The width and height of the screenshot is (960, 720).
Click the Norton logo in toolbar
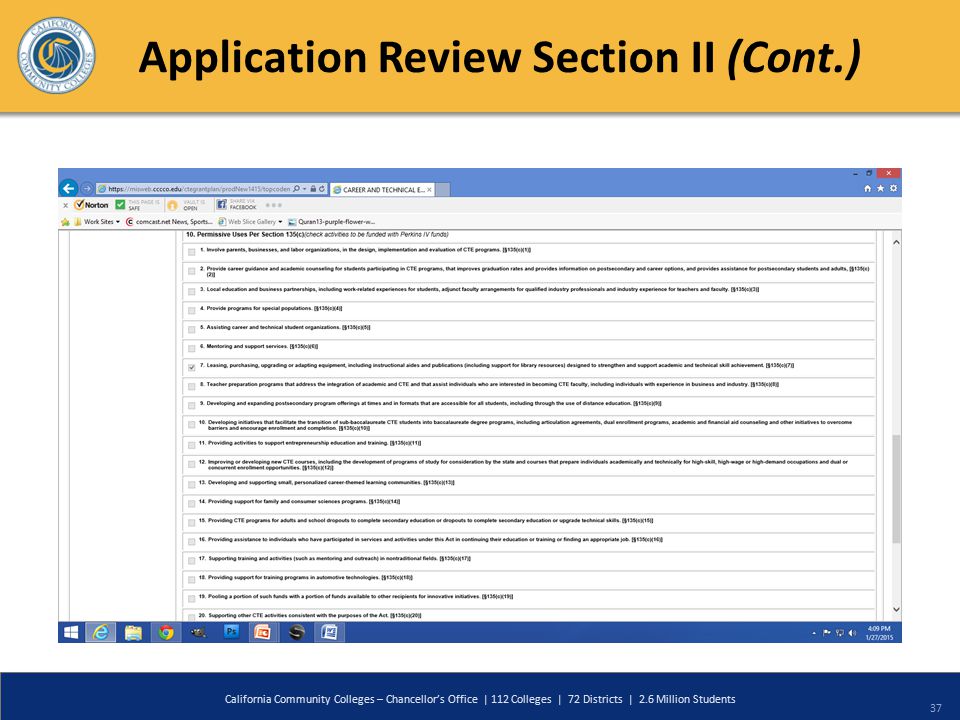coord(91,205)
